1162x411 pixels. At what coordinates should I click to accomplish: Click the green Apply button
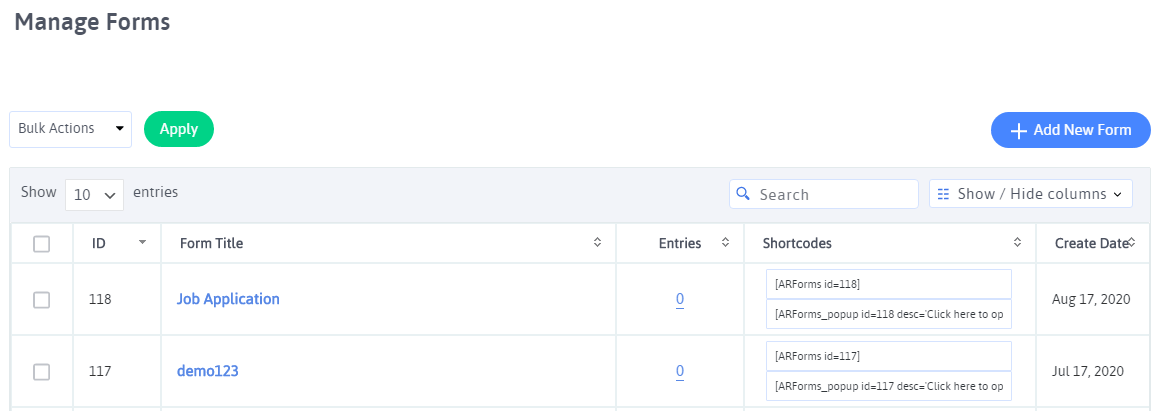click(179, 129)
